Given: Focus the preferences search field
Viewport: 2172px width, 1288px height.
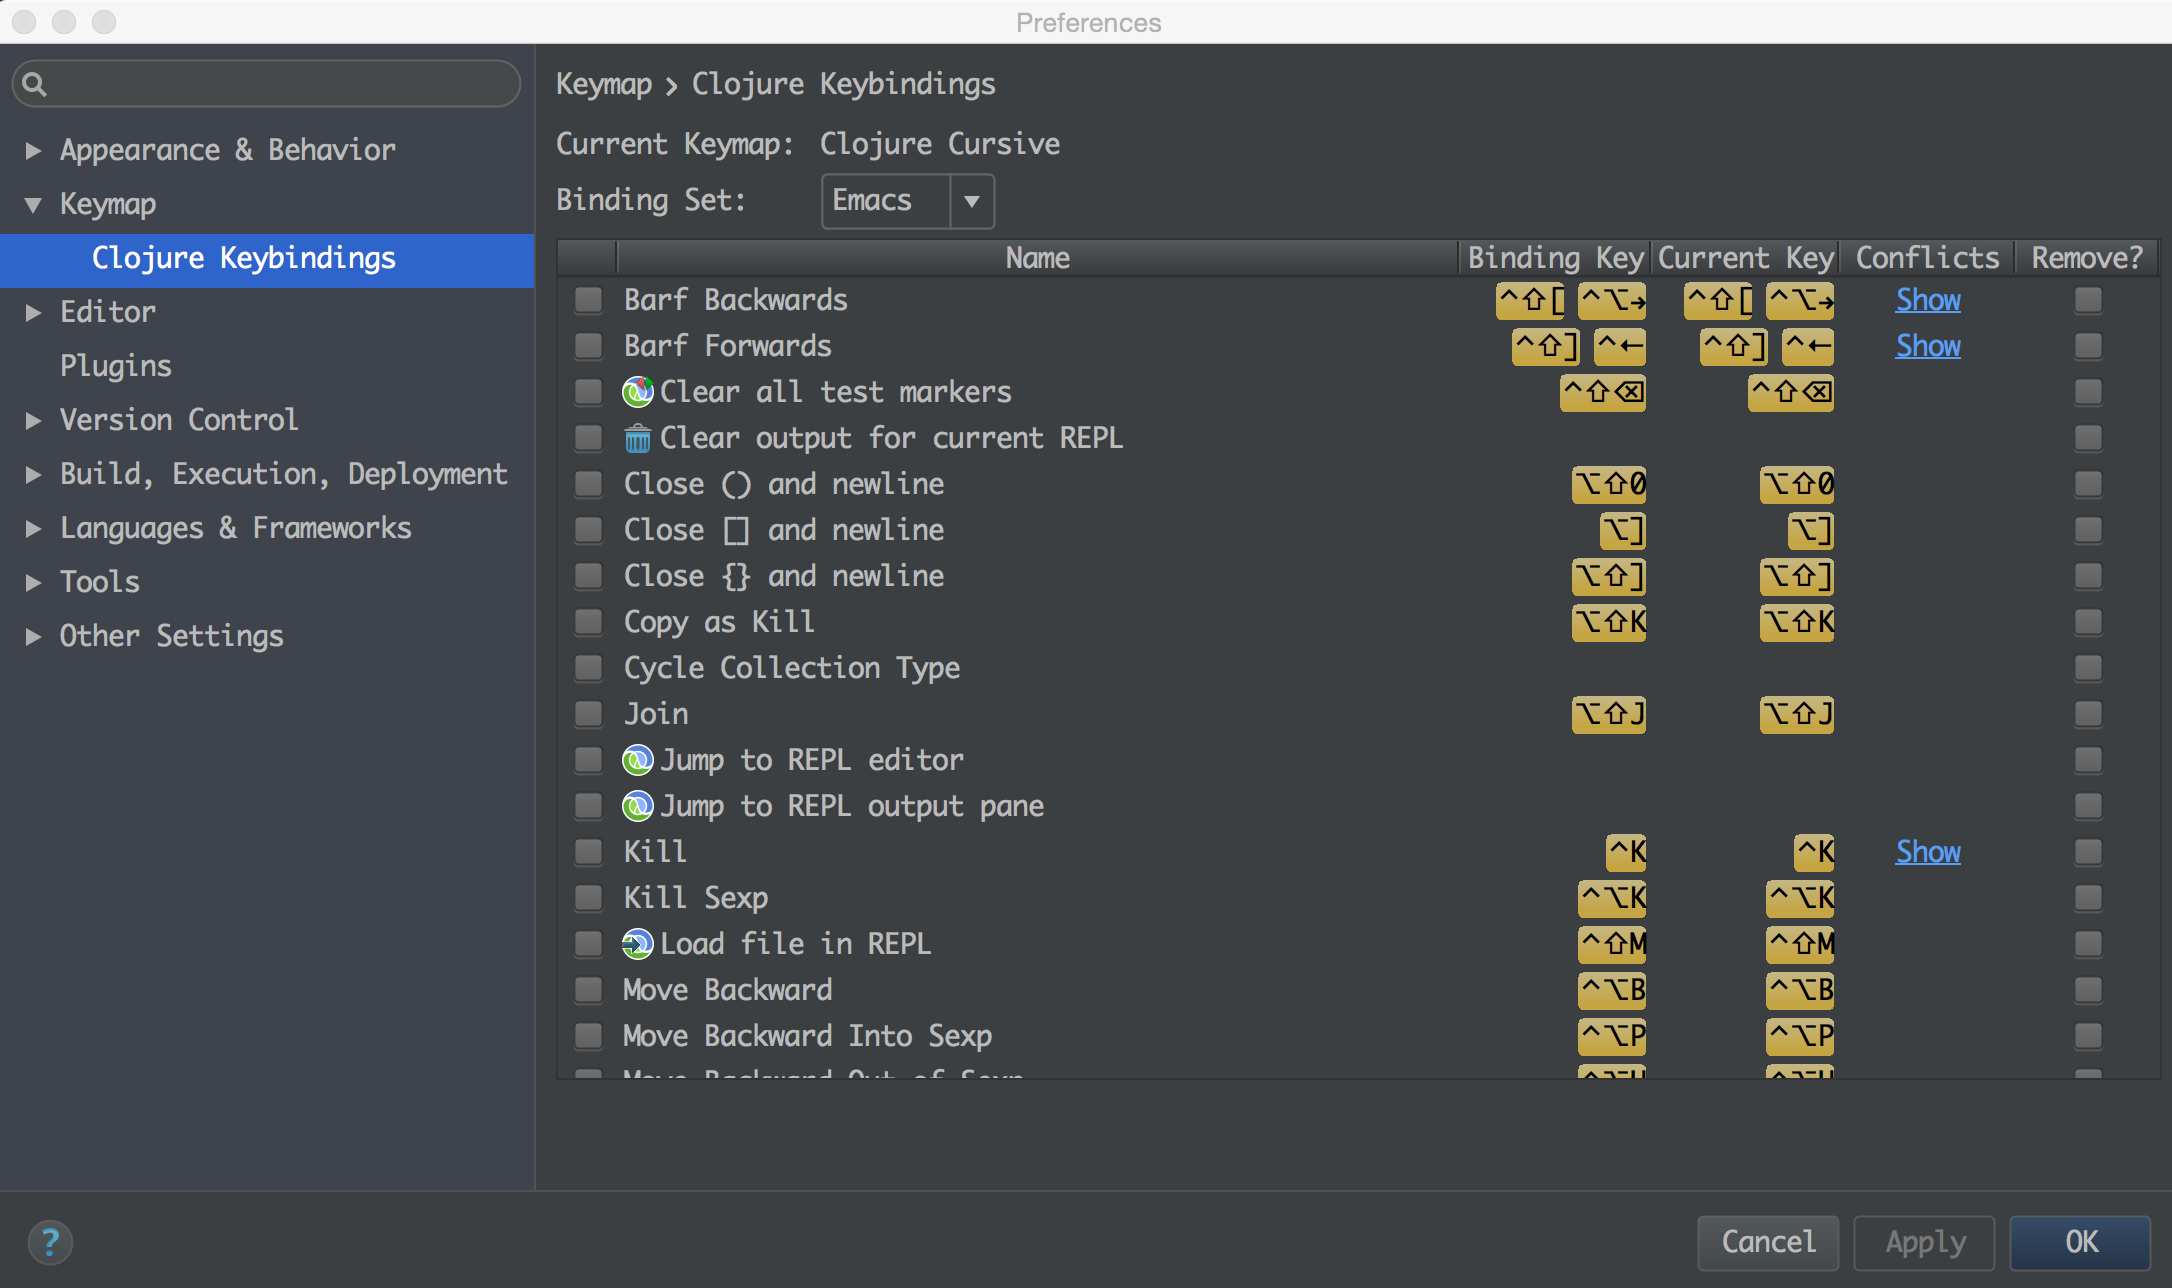Looking at the screenshot, I should (266, 84).
